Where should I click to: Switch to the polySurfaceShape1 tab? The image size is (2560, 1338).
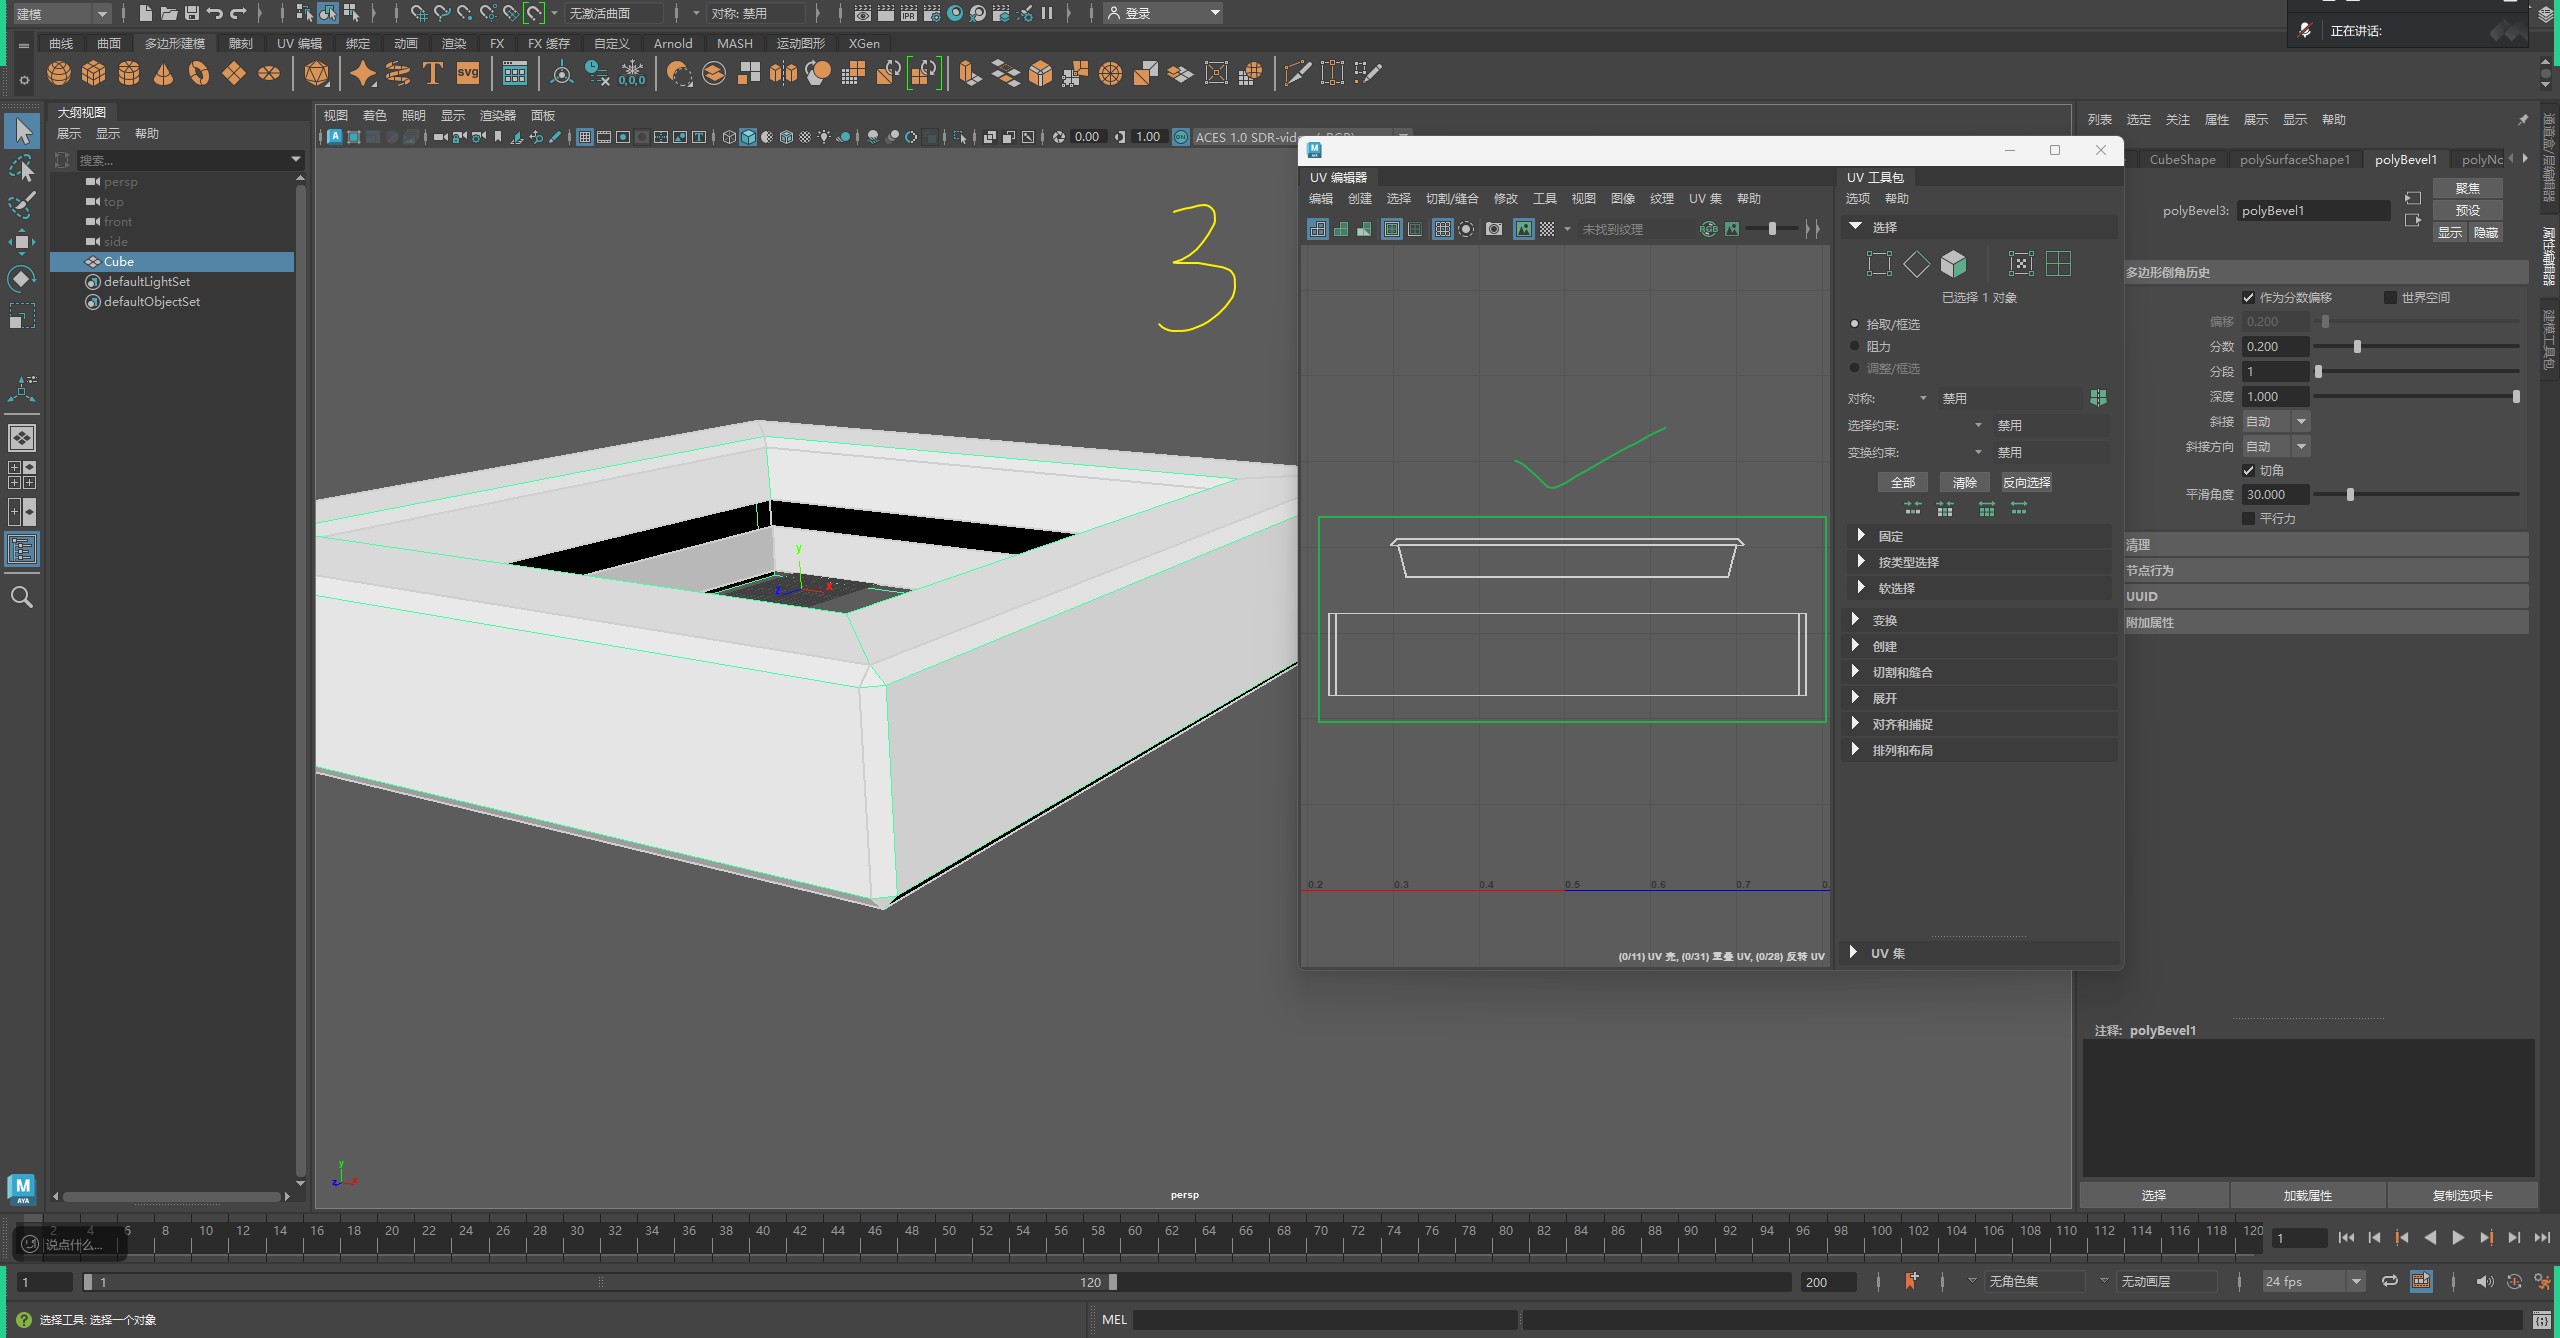[x=2294, y=160]
